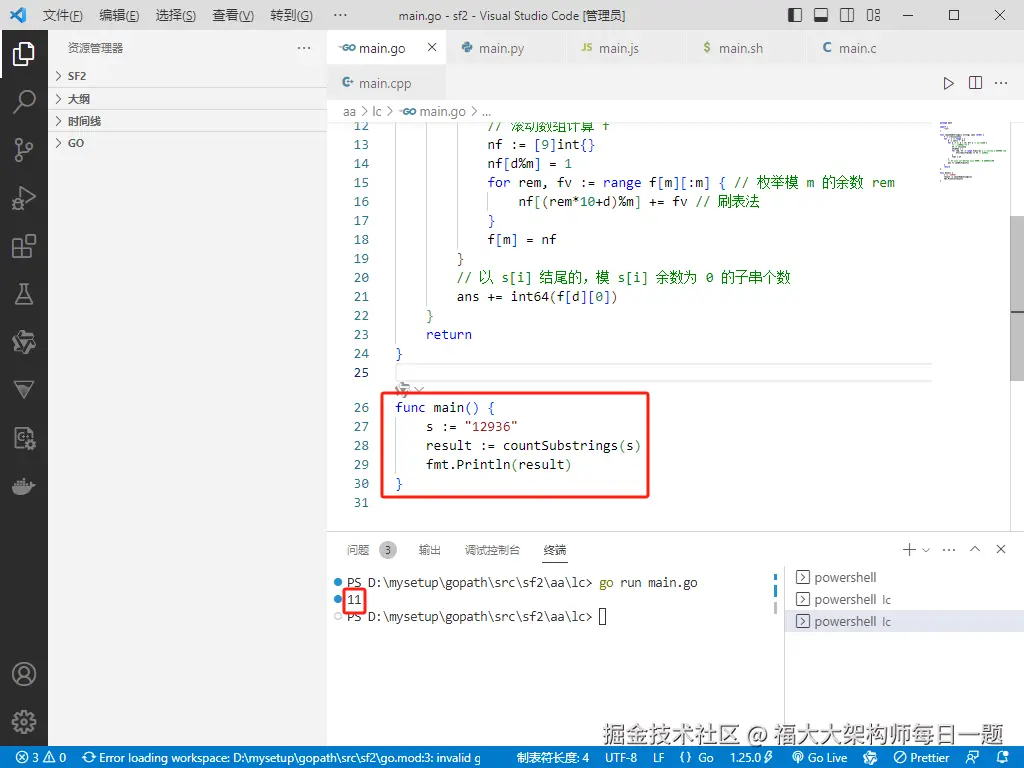Screen dimensions: 1024x768
Task: Expand the 大纲 outline section
Action: coord(188,99)
